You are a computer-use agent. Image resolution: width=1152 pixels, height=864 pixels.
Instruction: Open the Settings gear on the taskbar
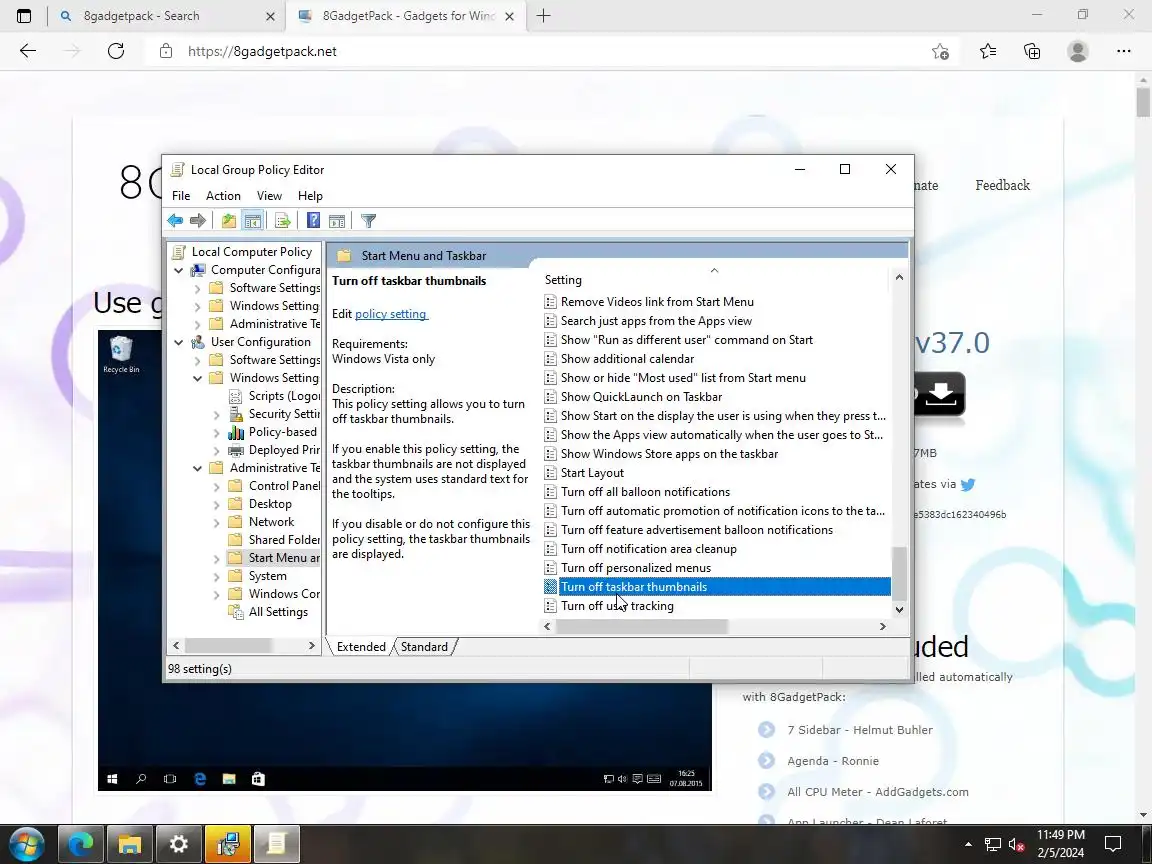(179, 844)
